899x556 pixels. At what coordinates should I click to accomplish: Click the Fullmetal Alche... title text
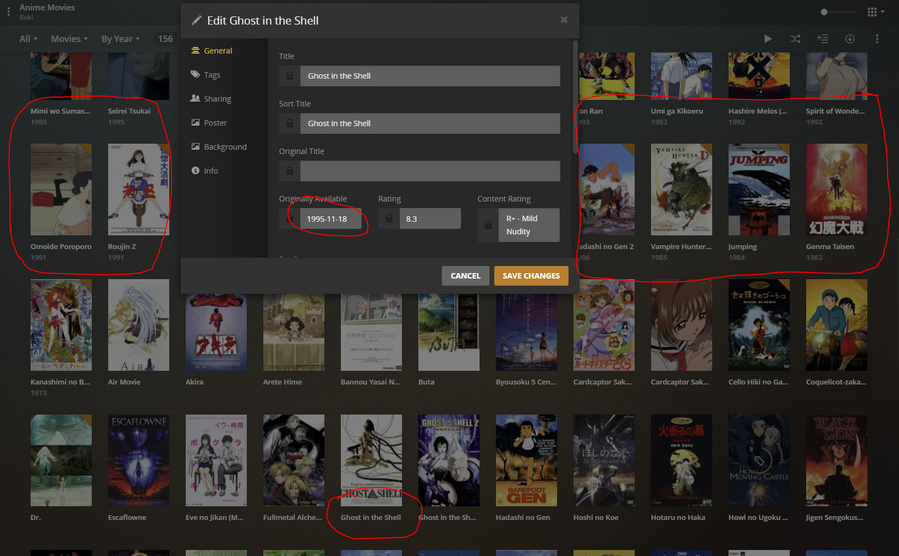(x=292, y=517)
